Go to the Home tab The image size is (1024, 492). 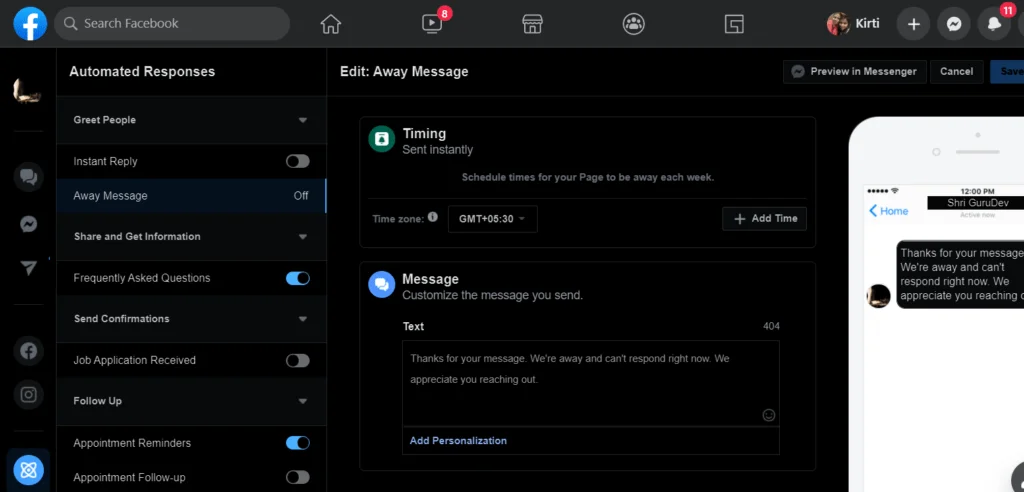click(x=330, y=24)
